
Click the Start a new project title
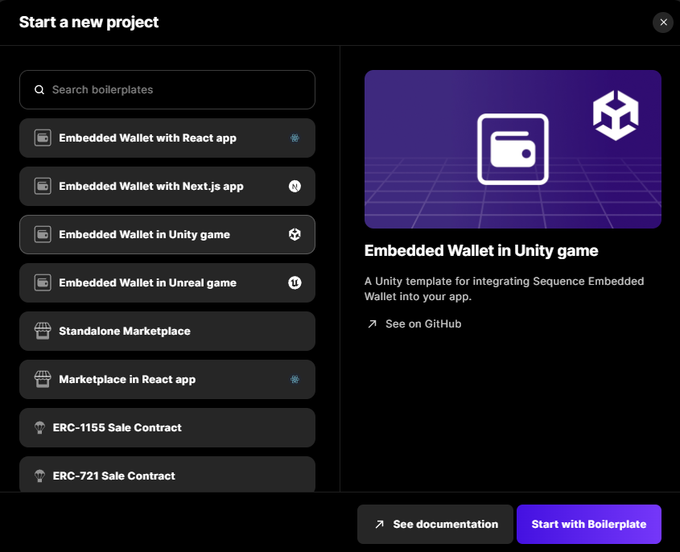tap(89, 22)
